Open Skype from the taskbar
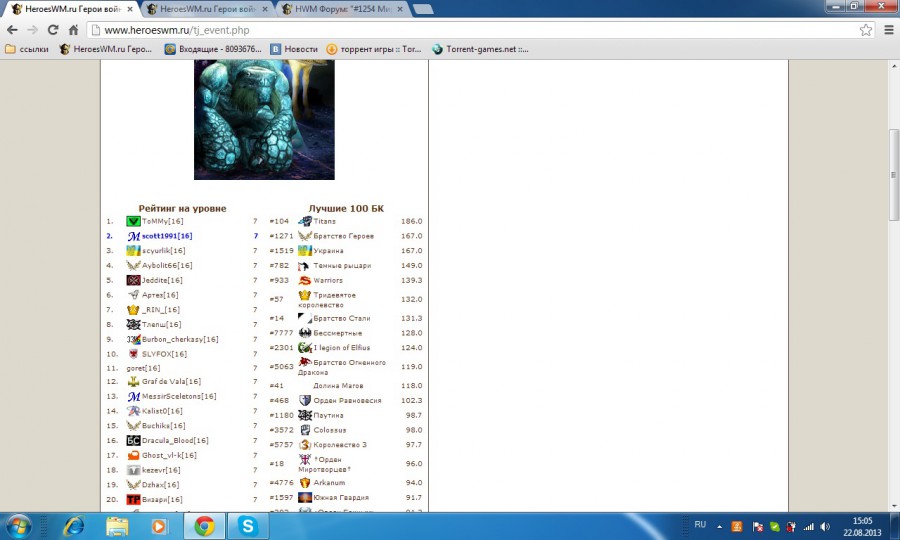The width and height of the screenshot is (900, 540). pyautogui.click(x=248, y=526)
